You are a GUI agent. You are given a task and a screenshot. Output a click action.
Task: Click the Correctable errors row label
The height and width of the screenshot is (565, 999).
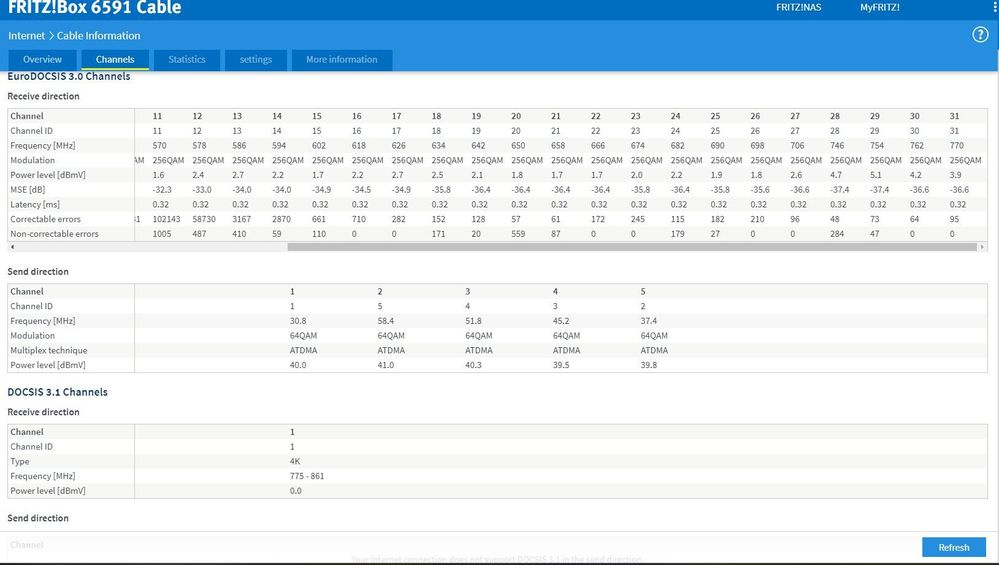click(45, 219)
